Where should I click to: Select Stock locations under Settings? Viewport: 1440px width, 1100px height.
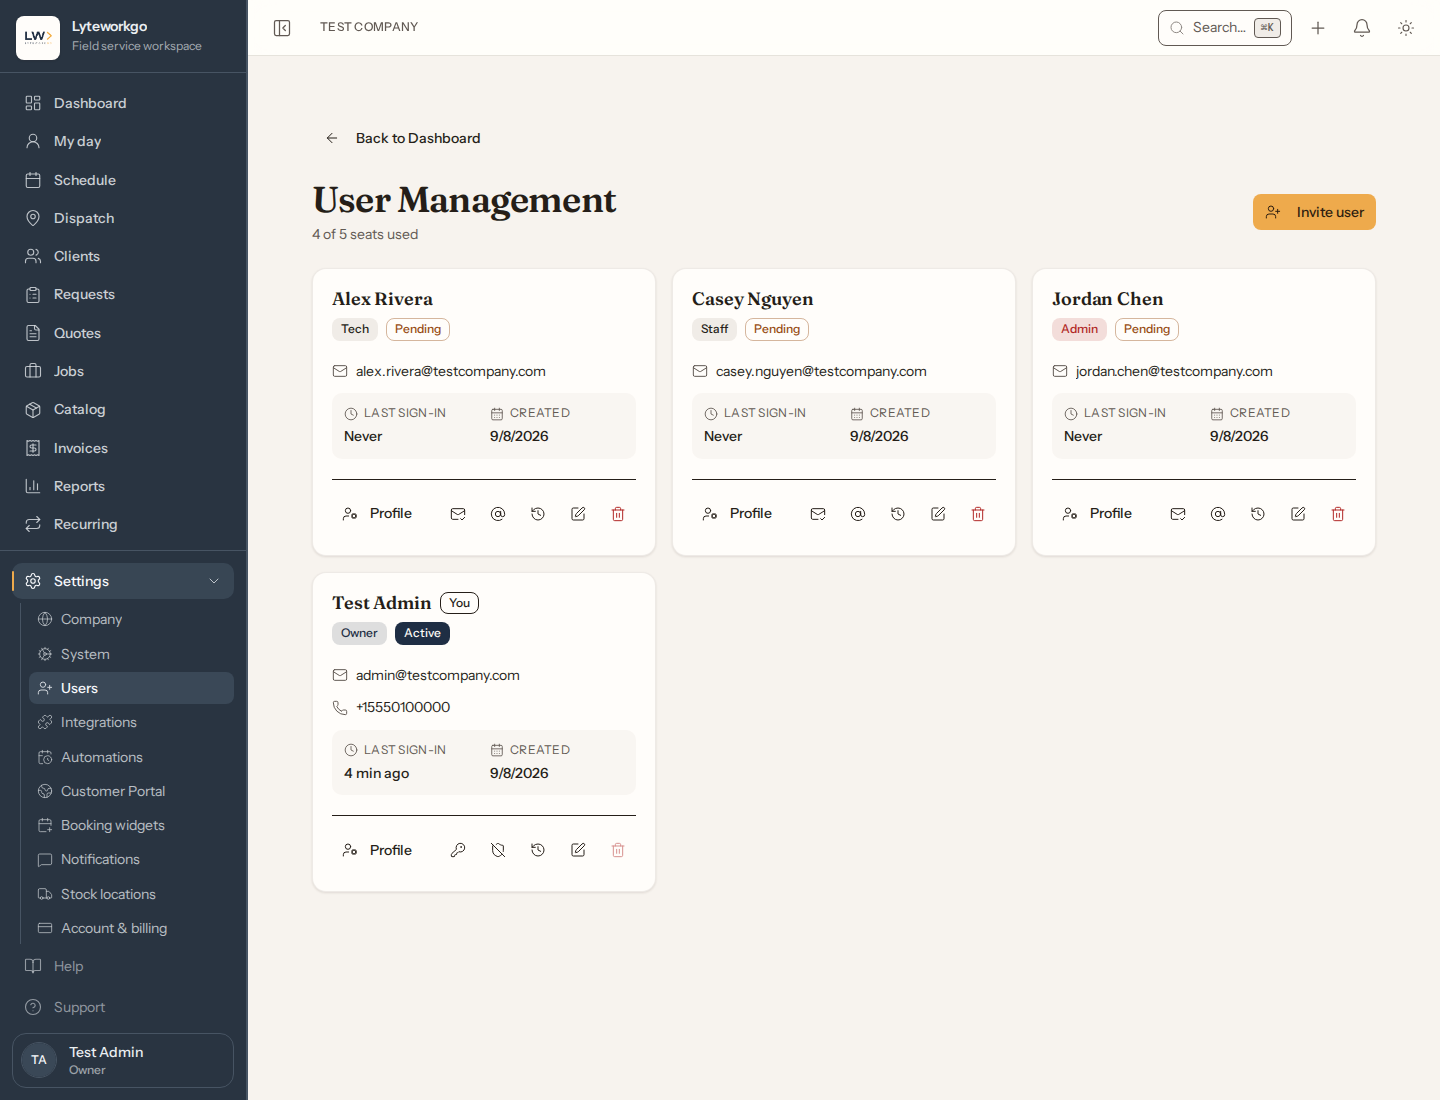coord(131,894)
